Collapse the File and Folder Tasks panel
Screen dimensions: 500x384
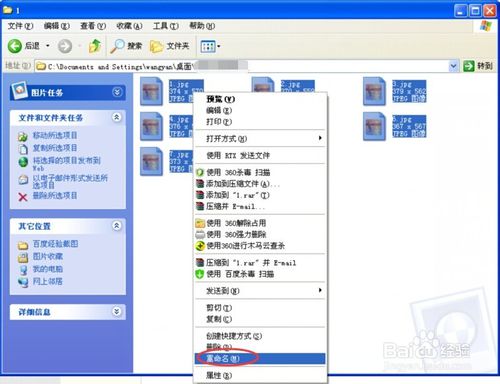point(117,117)
